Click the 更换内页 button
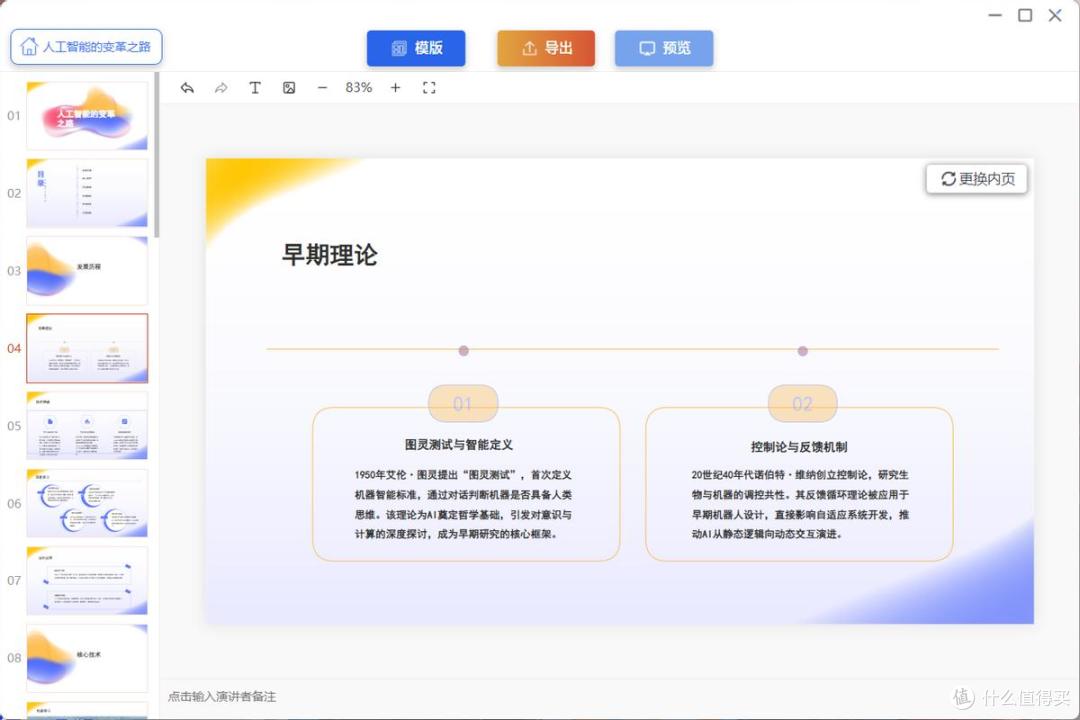Image resolution: width=1080 pixels, height=720 pixels. 977,179
